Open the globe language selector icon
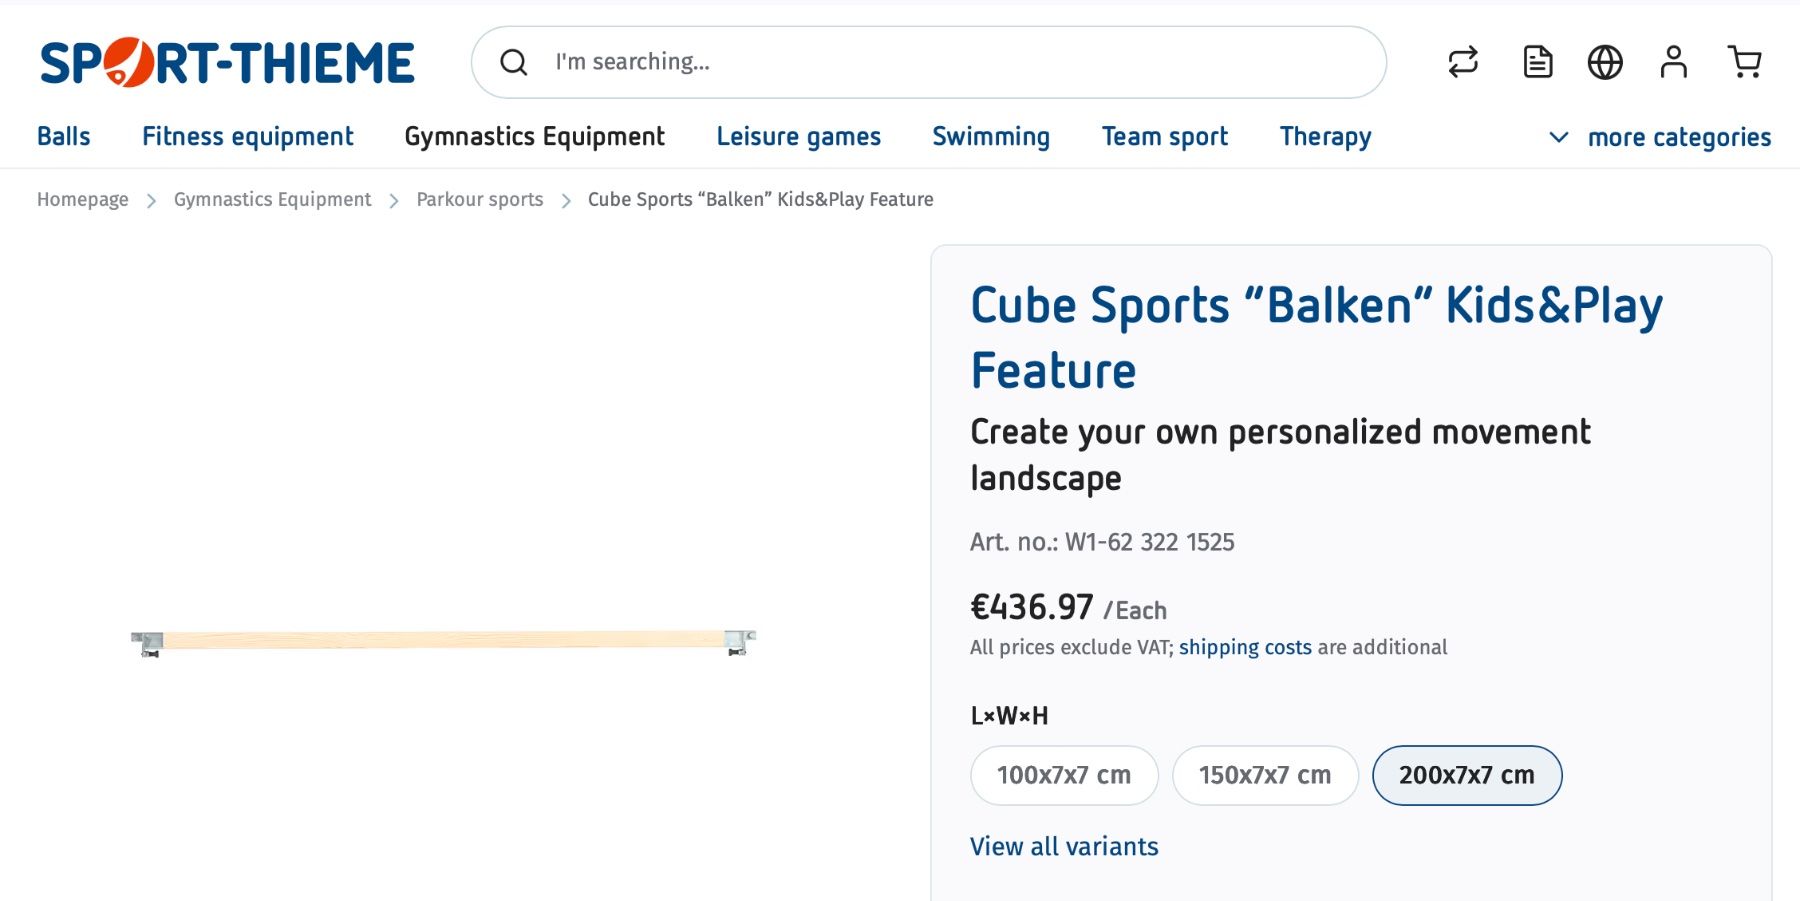 pyautogui.click(x=1605, y=62)
